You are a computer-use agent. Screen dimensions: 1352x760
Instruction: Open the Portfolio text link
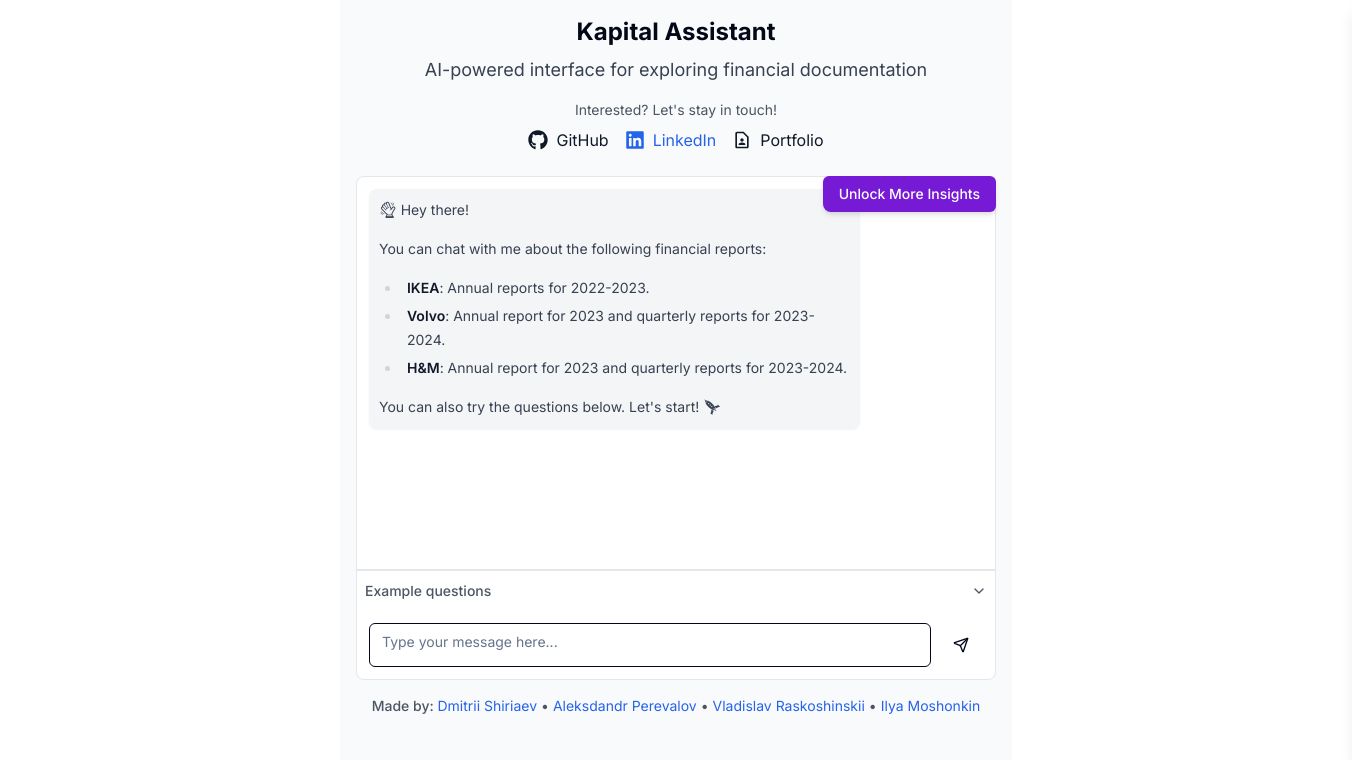click(791, 140)
